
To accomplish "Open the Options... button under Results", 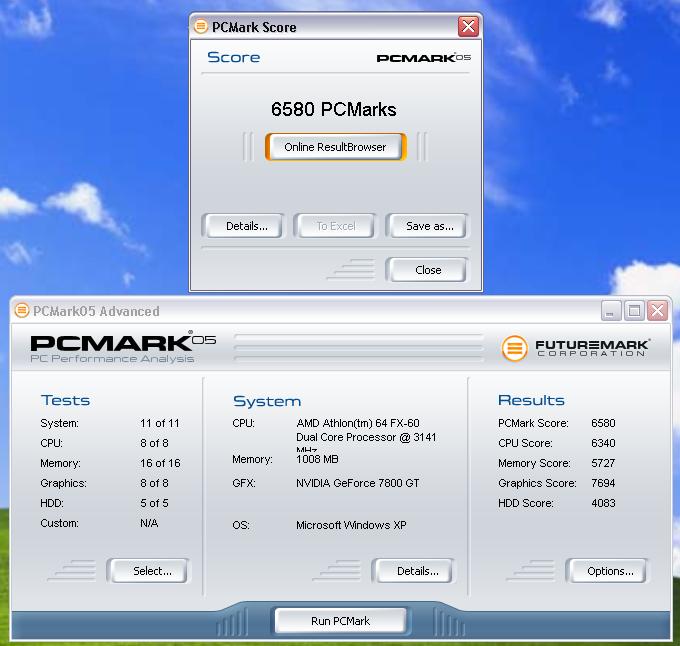I will coord(610,571).
